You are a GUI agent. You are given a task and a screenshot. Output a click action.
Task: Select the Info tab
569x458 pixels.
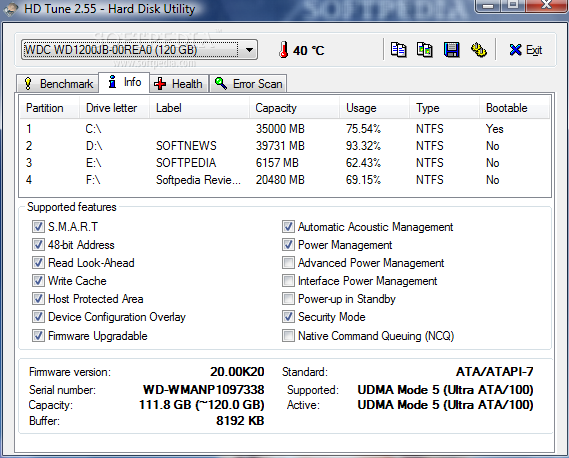coord(124,82)
